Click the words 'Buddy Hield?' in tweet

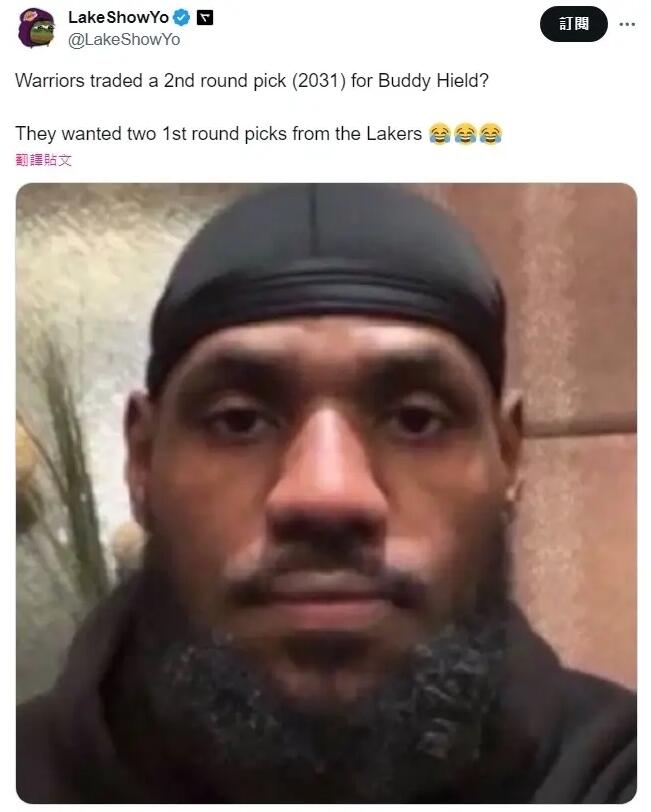click(x=433, y=81)
